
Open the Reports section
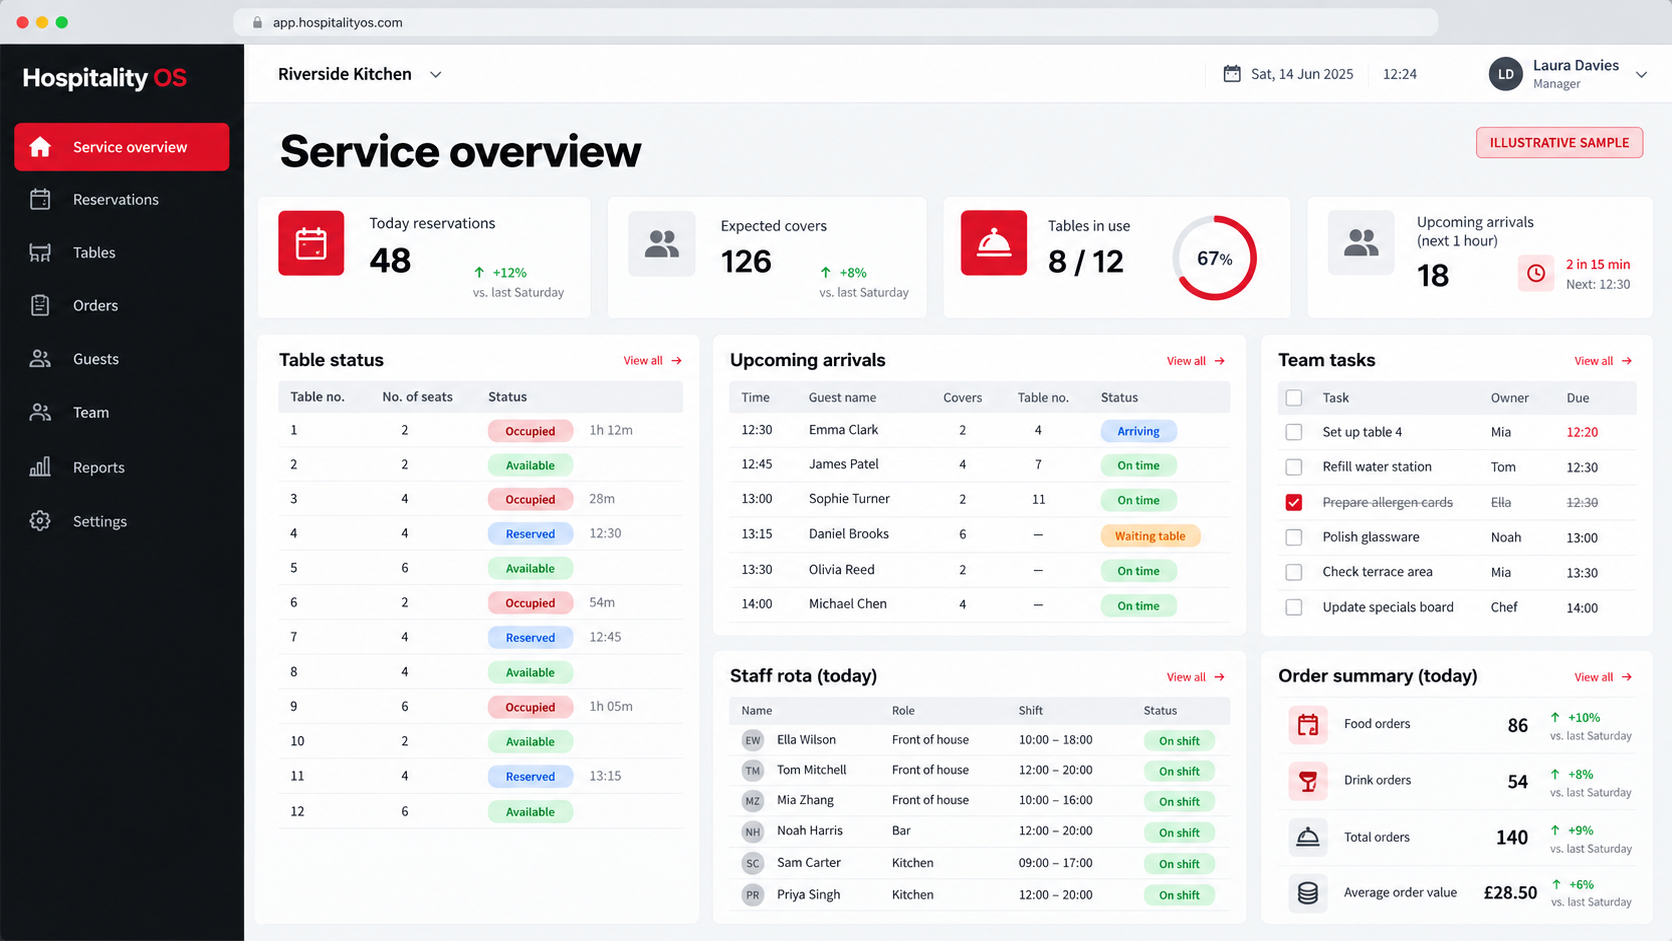coord(121,467)
